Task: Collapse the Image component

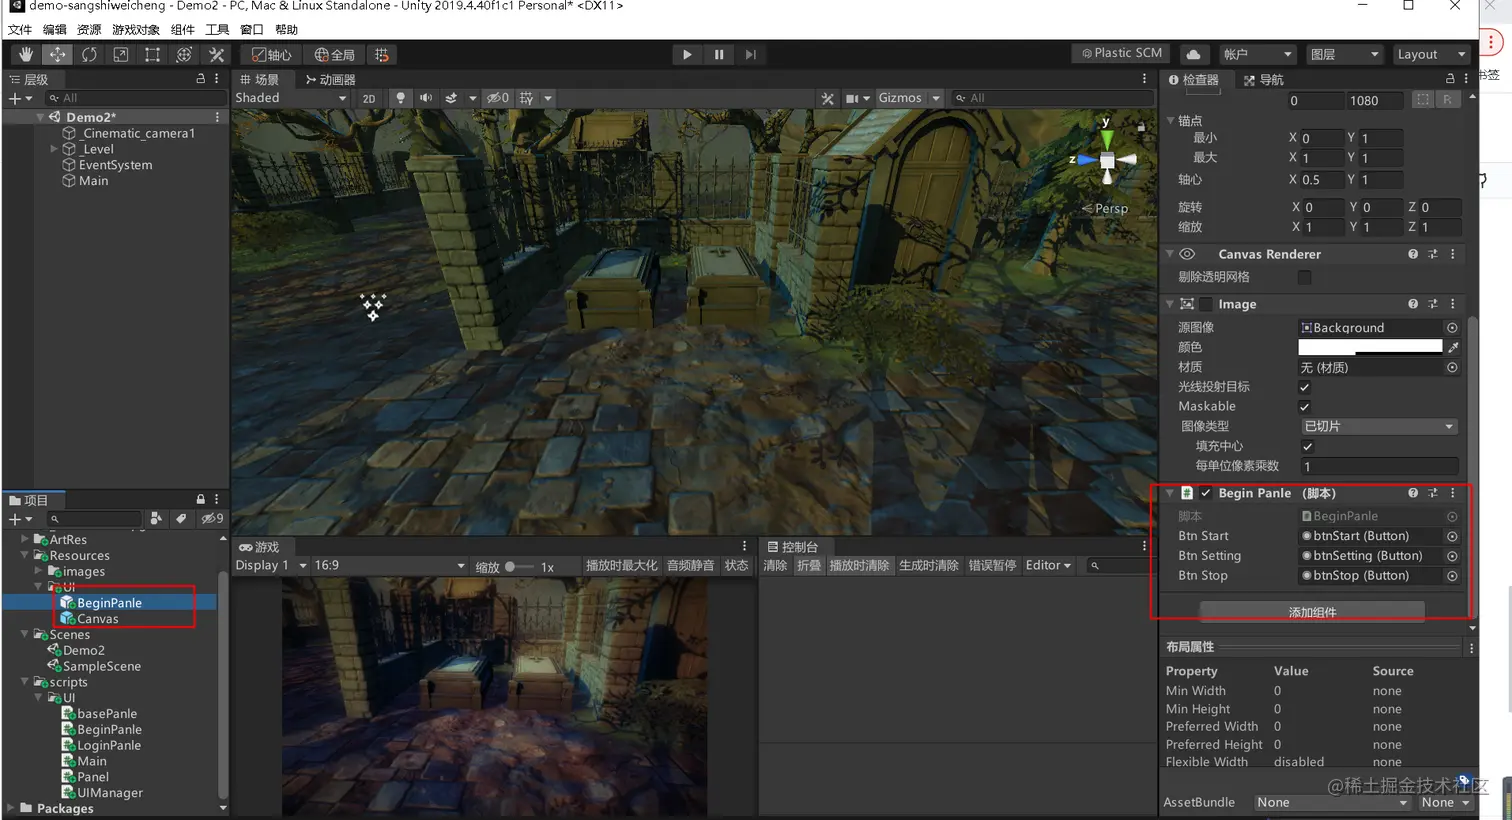Action: coord(1170,304)
